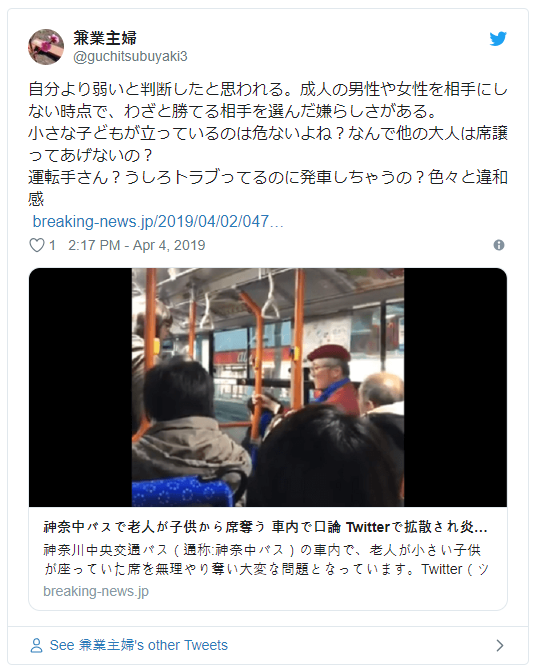This screenshot has height=671, width=535.
Task: Open See 兼業主婦's other Tweets link
Action: tap(139, 645)
